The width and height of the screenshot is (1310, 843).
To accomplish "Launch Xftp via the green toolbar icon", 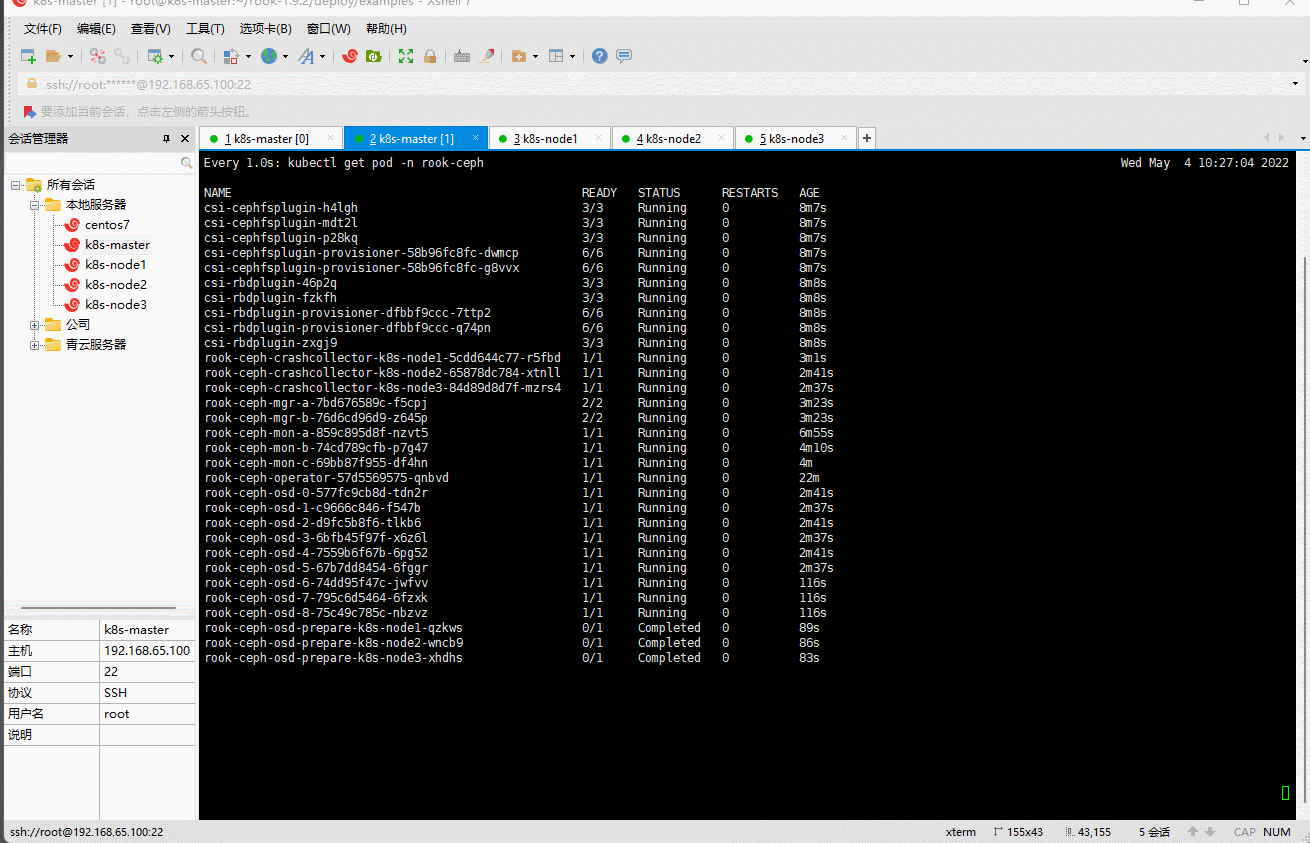I will tap(374, 56).
